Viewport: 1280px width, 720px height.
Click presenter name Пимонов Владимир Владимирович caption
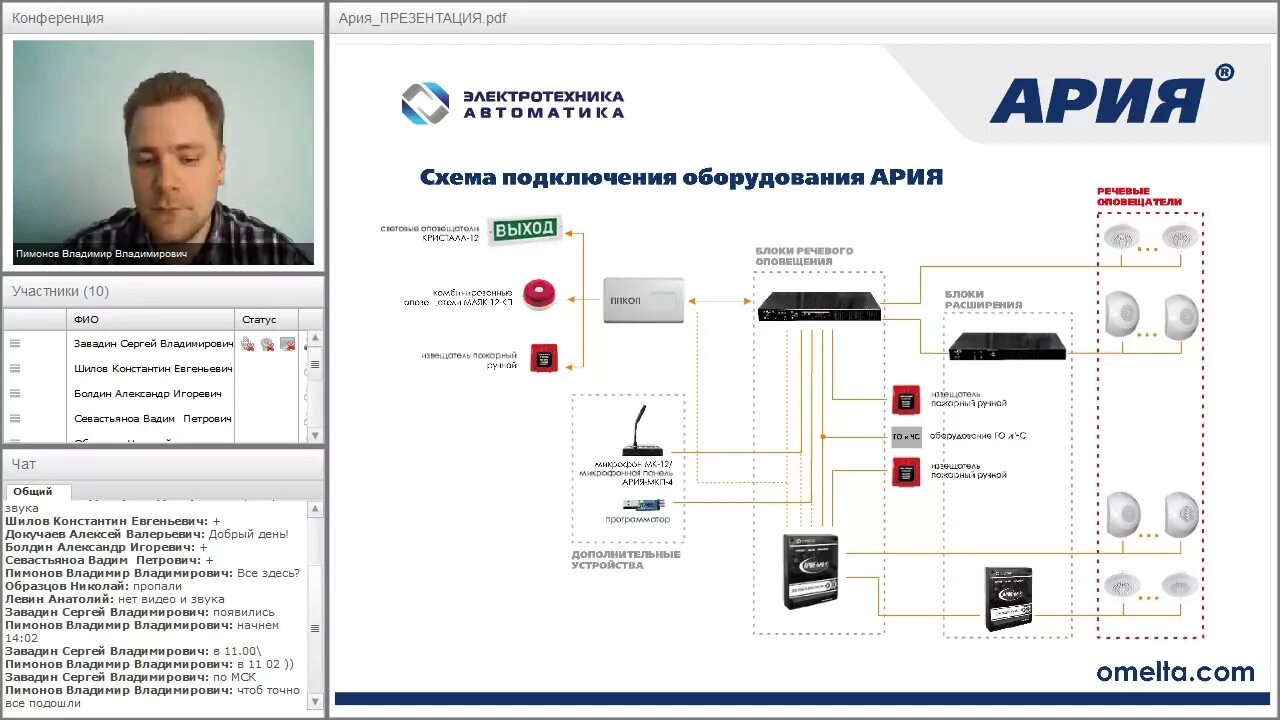(101, 254)
